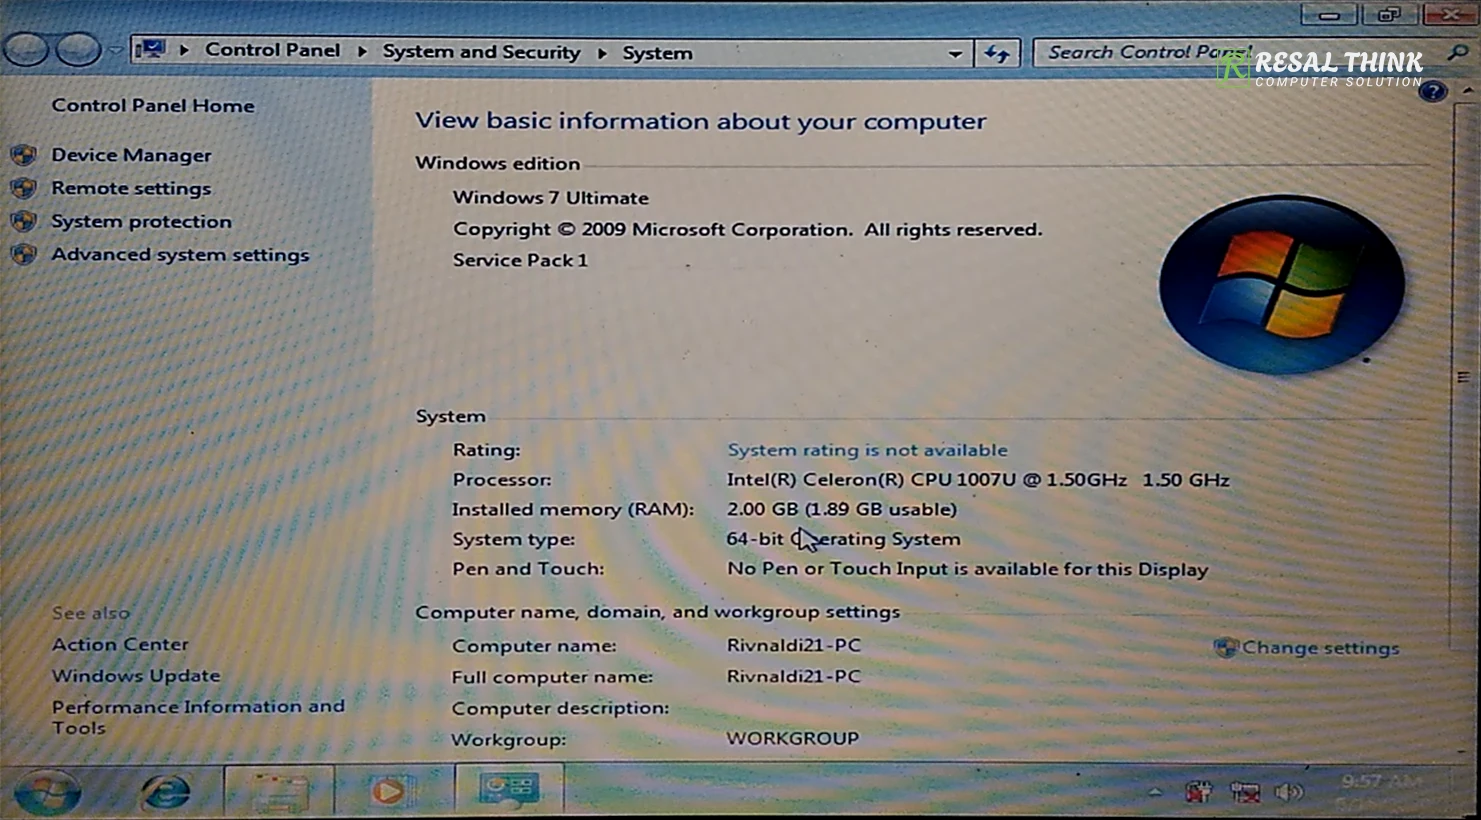
Task: Open the Device Manager link text
Action: tap(131, 155)
